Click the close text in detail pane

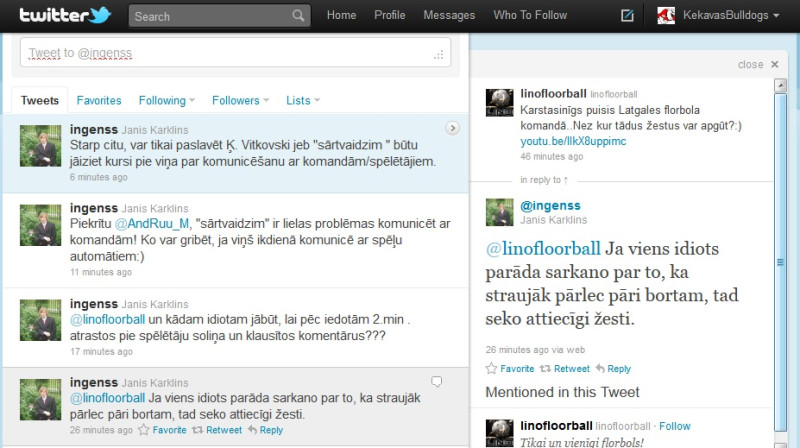coord(751,64)
